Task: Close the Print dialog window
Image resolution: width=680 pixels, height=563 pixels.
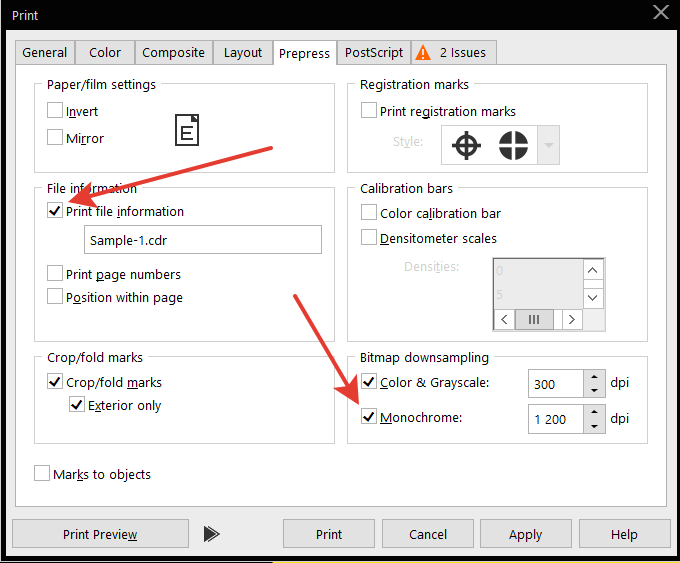Action: tap(661, 12)
